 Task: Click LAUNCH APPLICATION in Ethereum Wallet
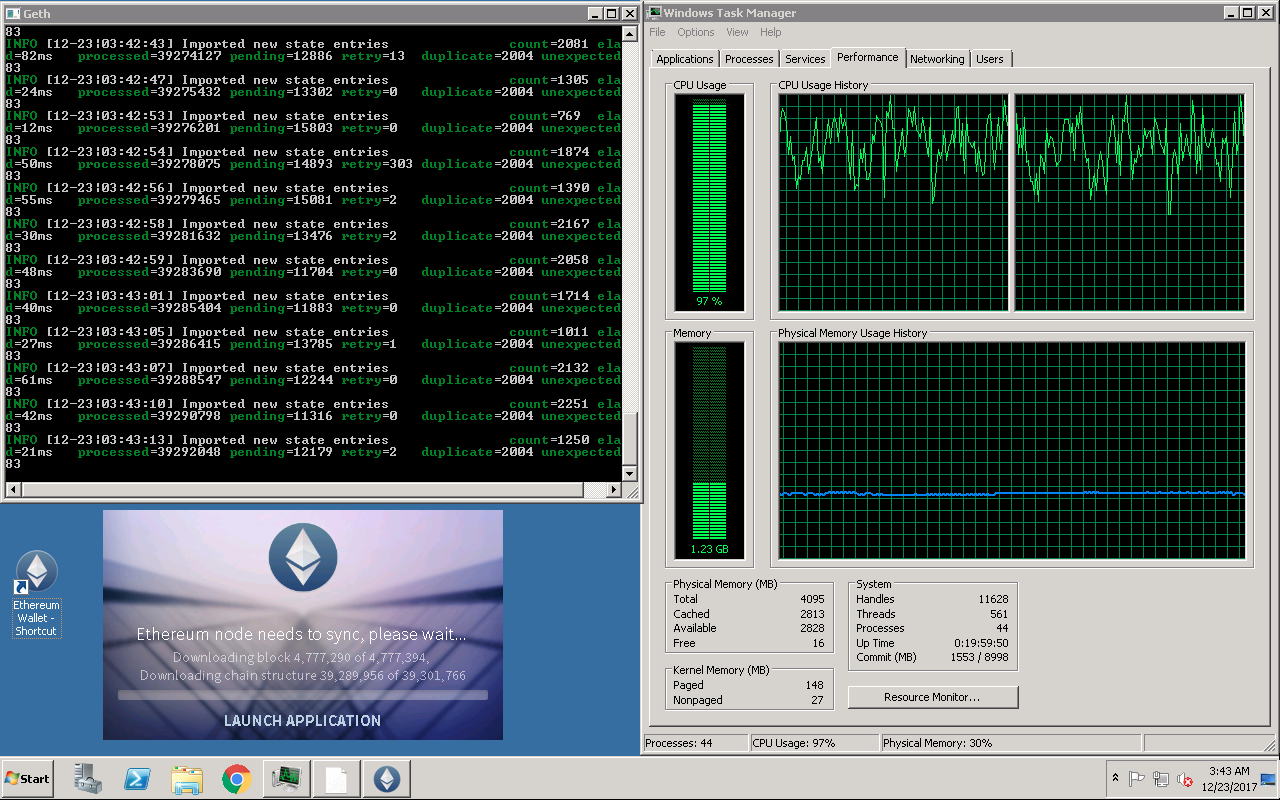(302, 720)
